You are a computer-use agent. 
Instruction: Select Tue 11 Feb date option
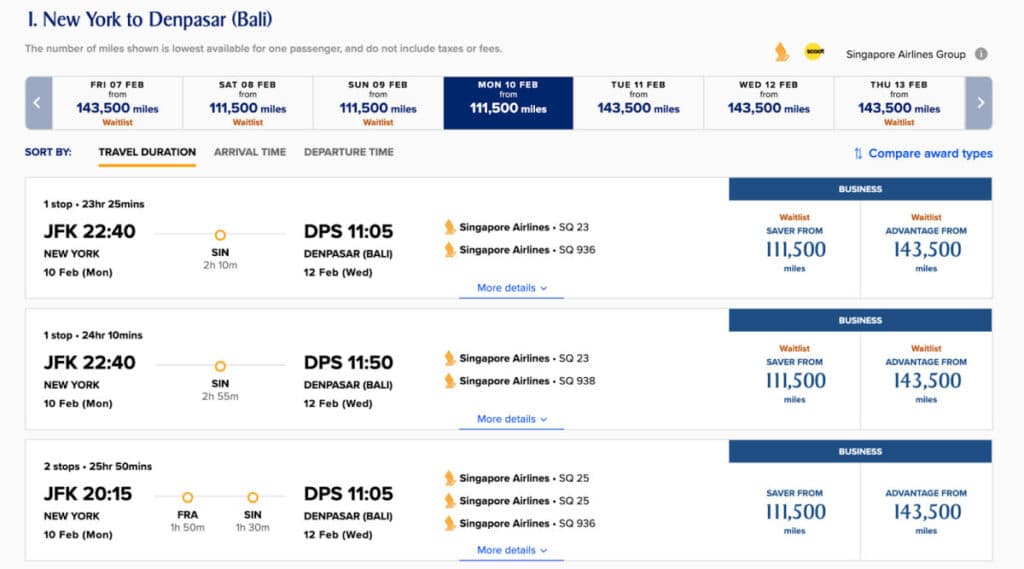pos(638,103)
